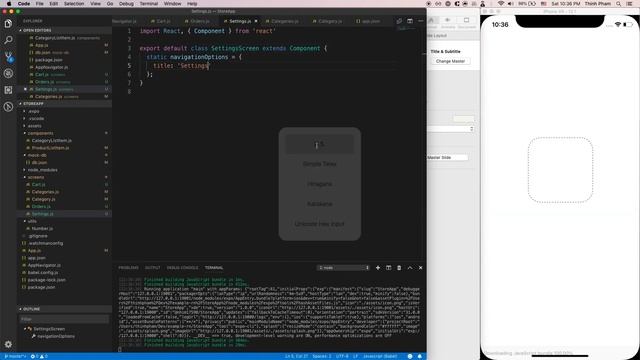Collapse the OPEN EDITORS section
This screenshot has height=360, width=640.
click(37, 30)
